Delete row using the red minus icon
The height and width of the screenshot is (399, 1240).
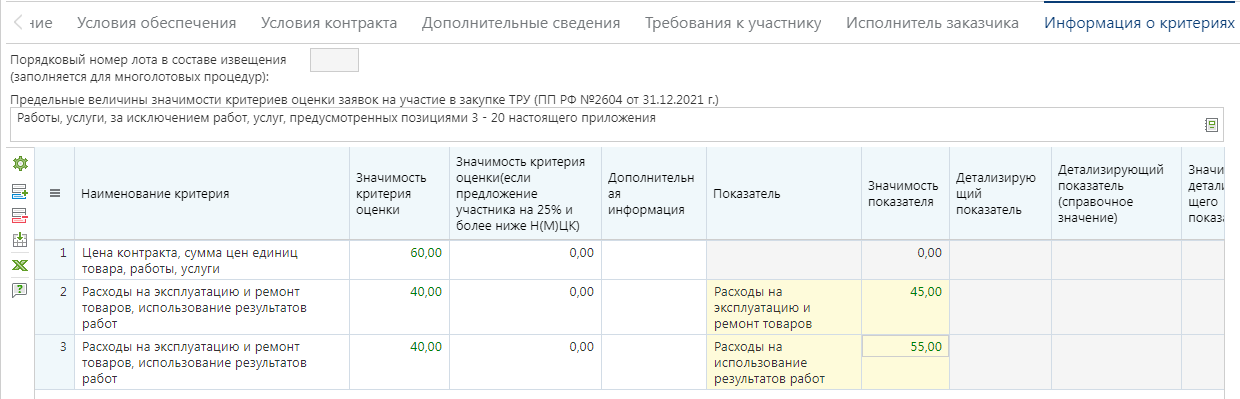[x=19, y=215]
